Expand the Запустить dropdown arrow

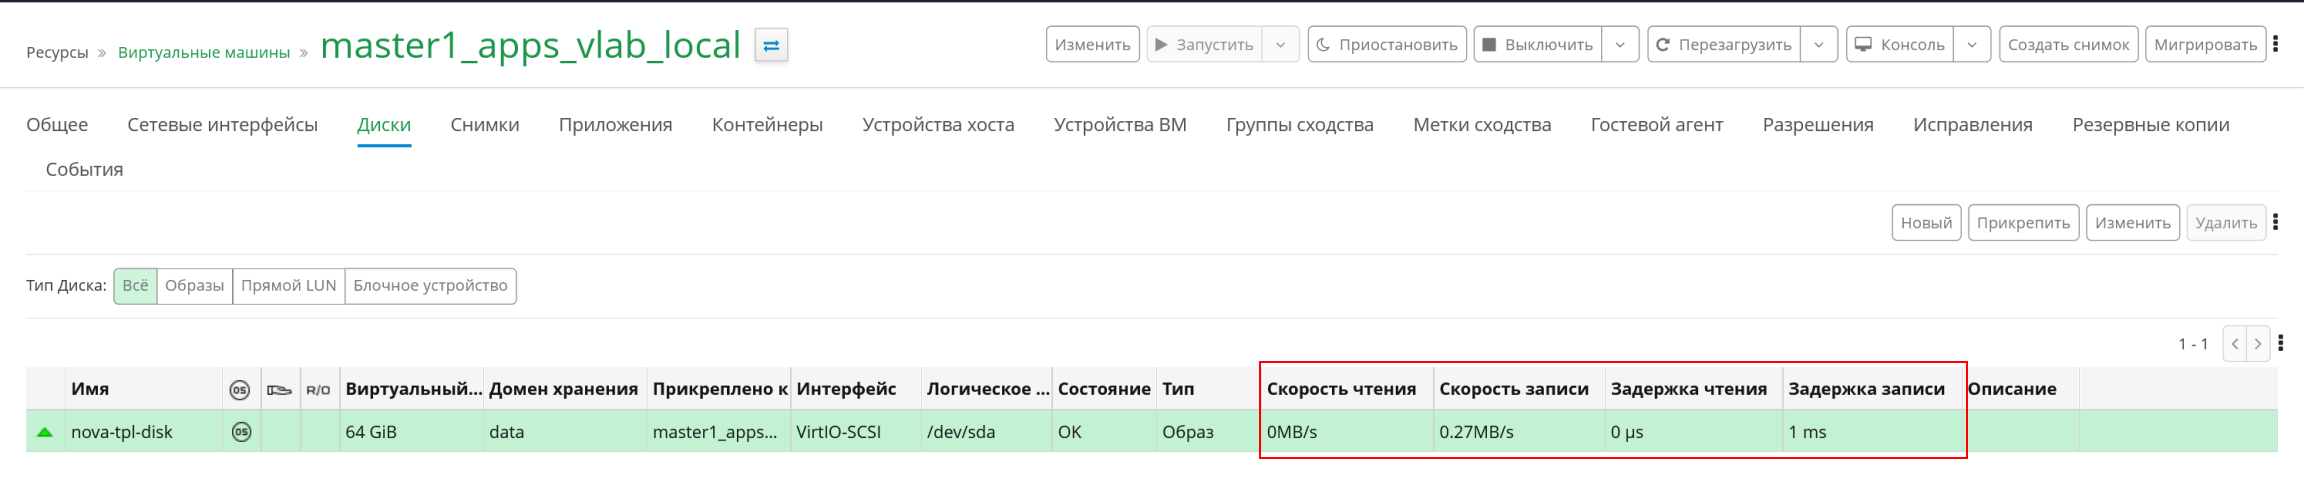pyautogui.click(x=1280, y=44)
